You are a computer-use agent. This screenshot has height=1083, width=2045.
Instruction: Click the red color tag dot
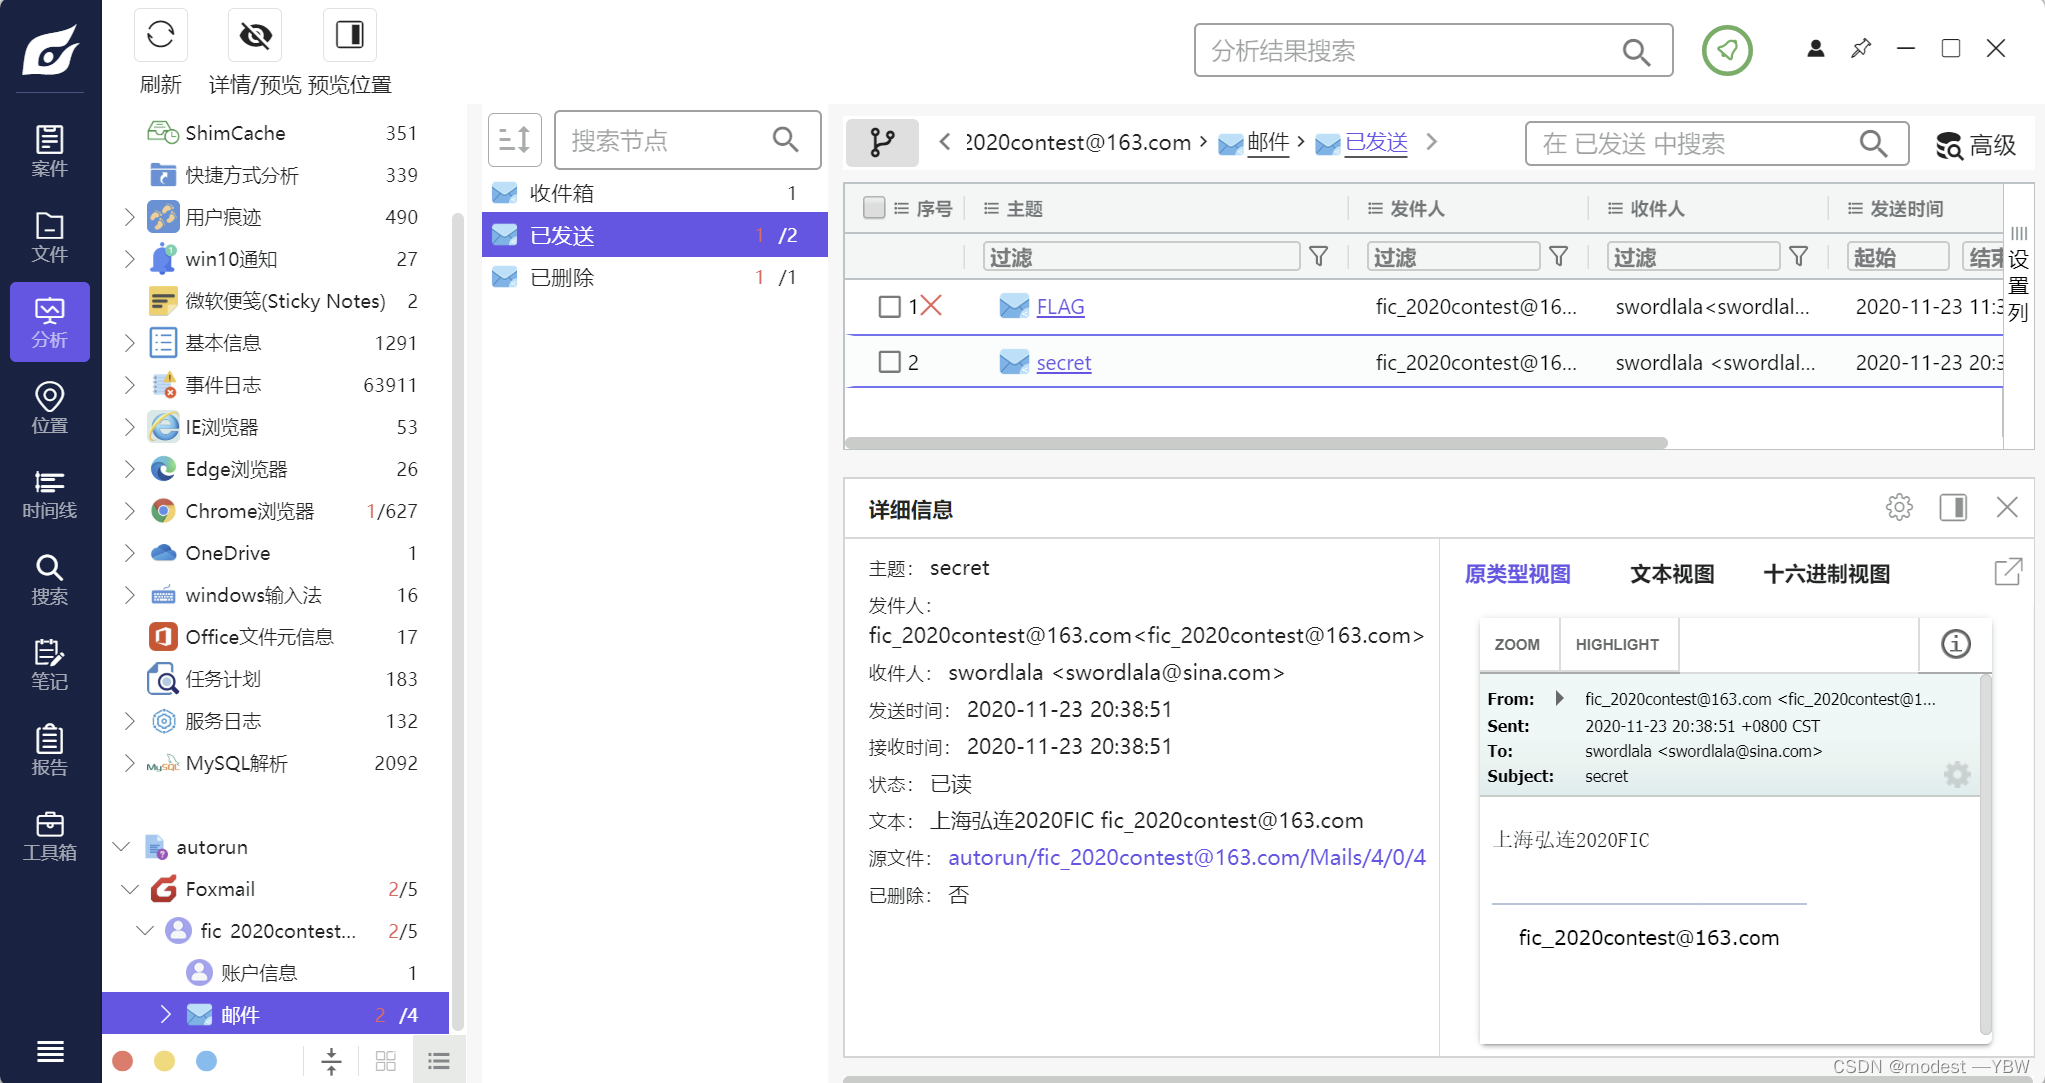(123, 1061)
